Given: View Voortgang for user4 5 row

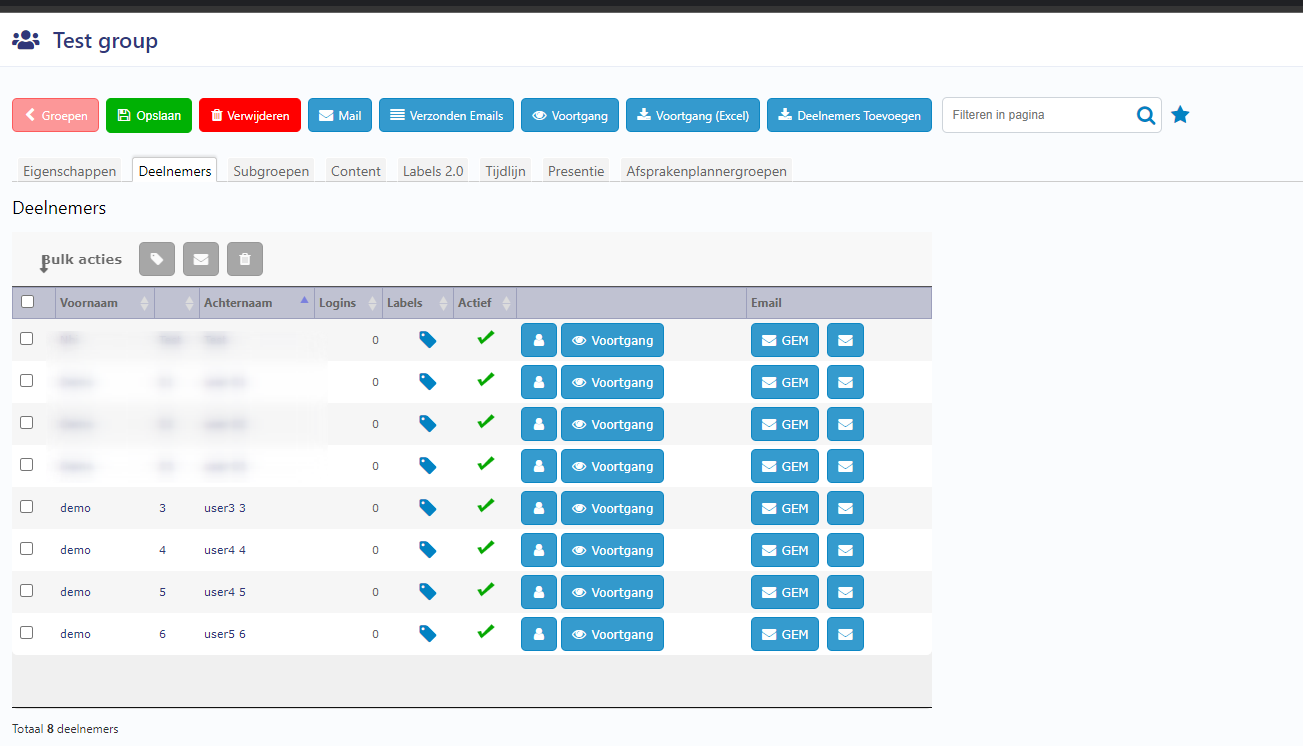Looking at the screenshot, I should pos(612,592).
